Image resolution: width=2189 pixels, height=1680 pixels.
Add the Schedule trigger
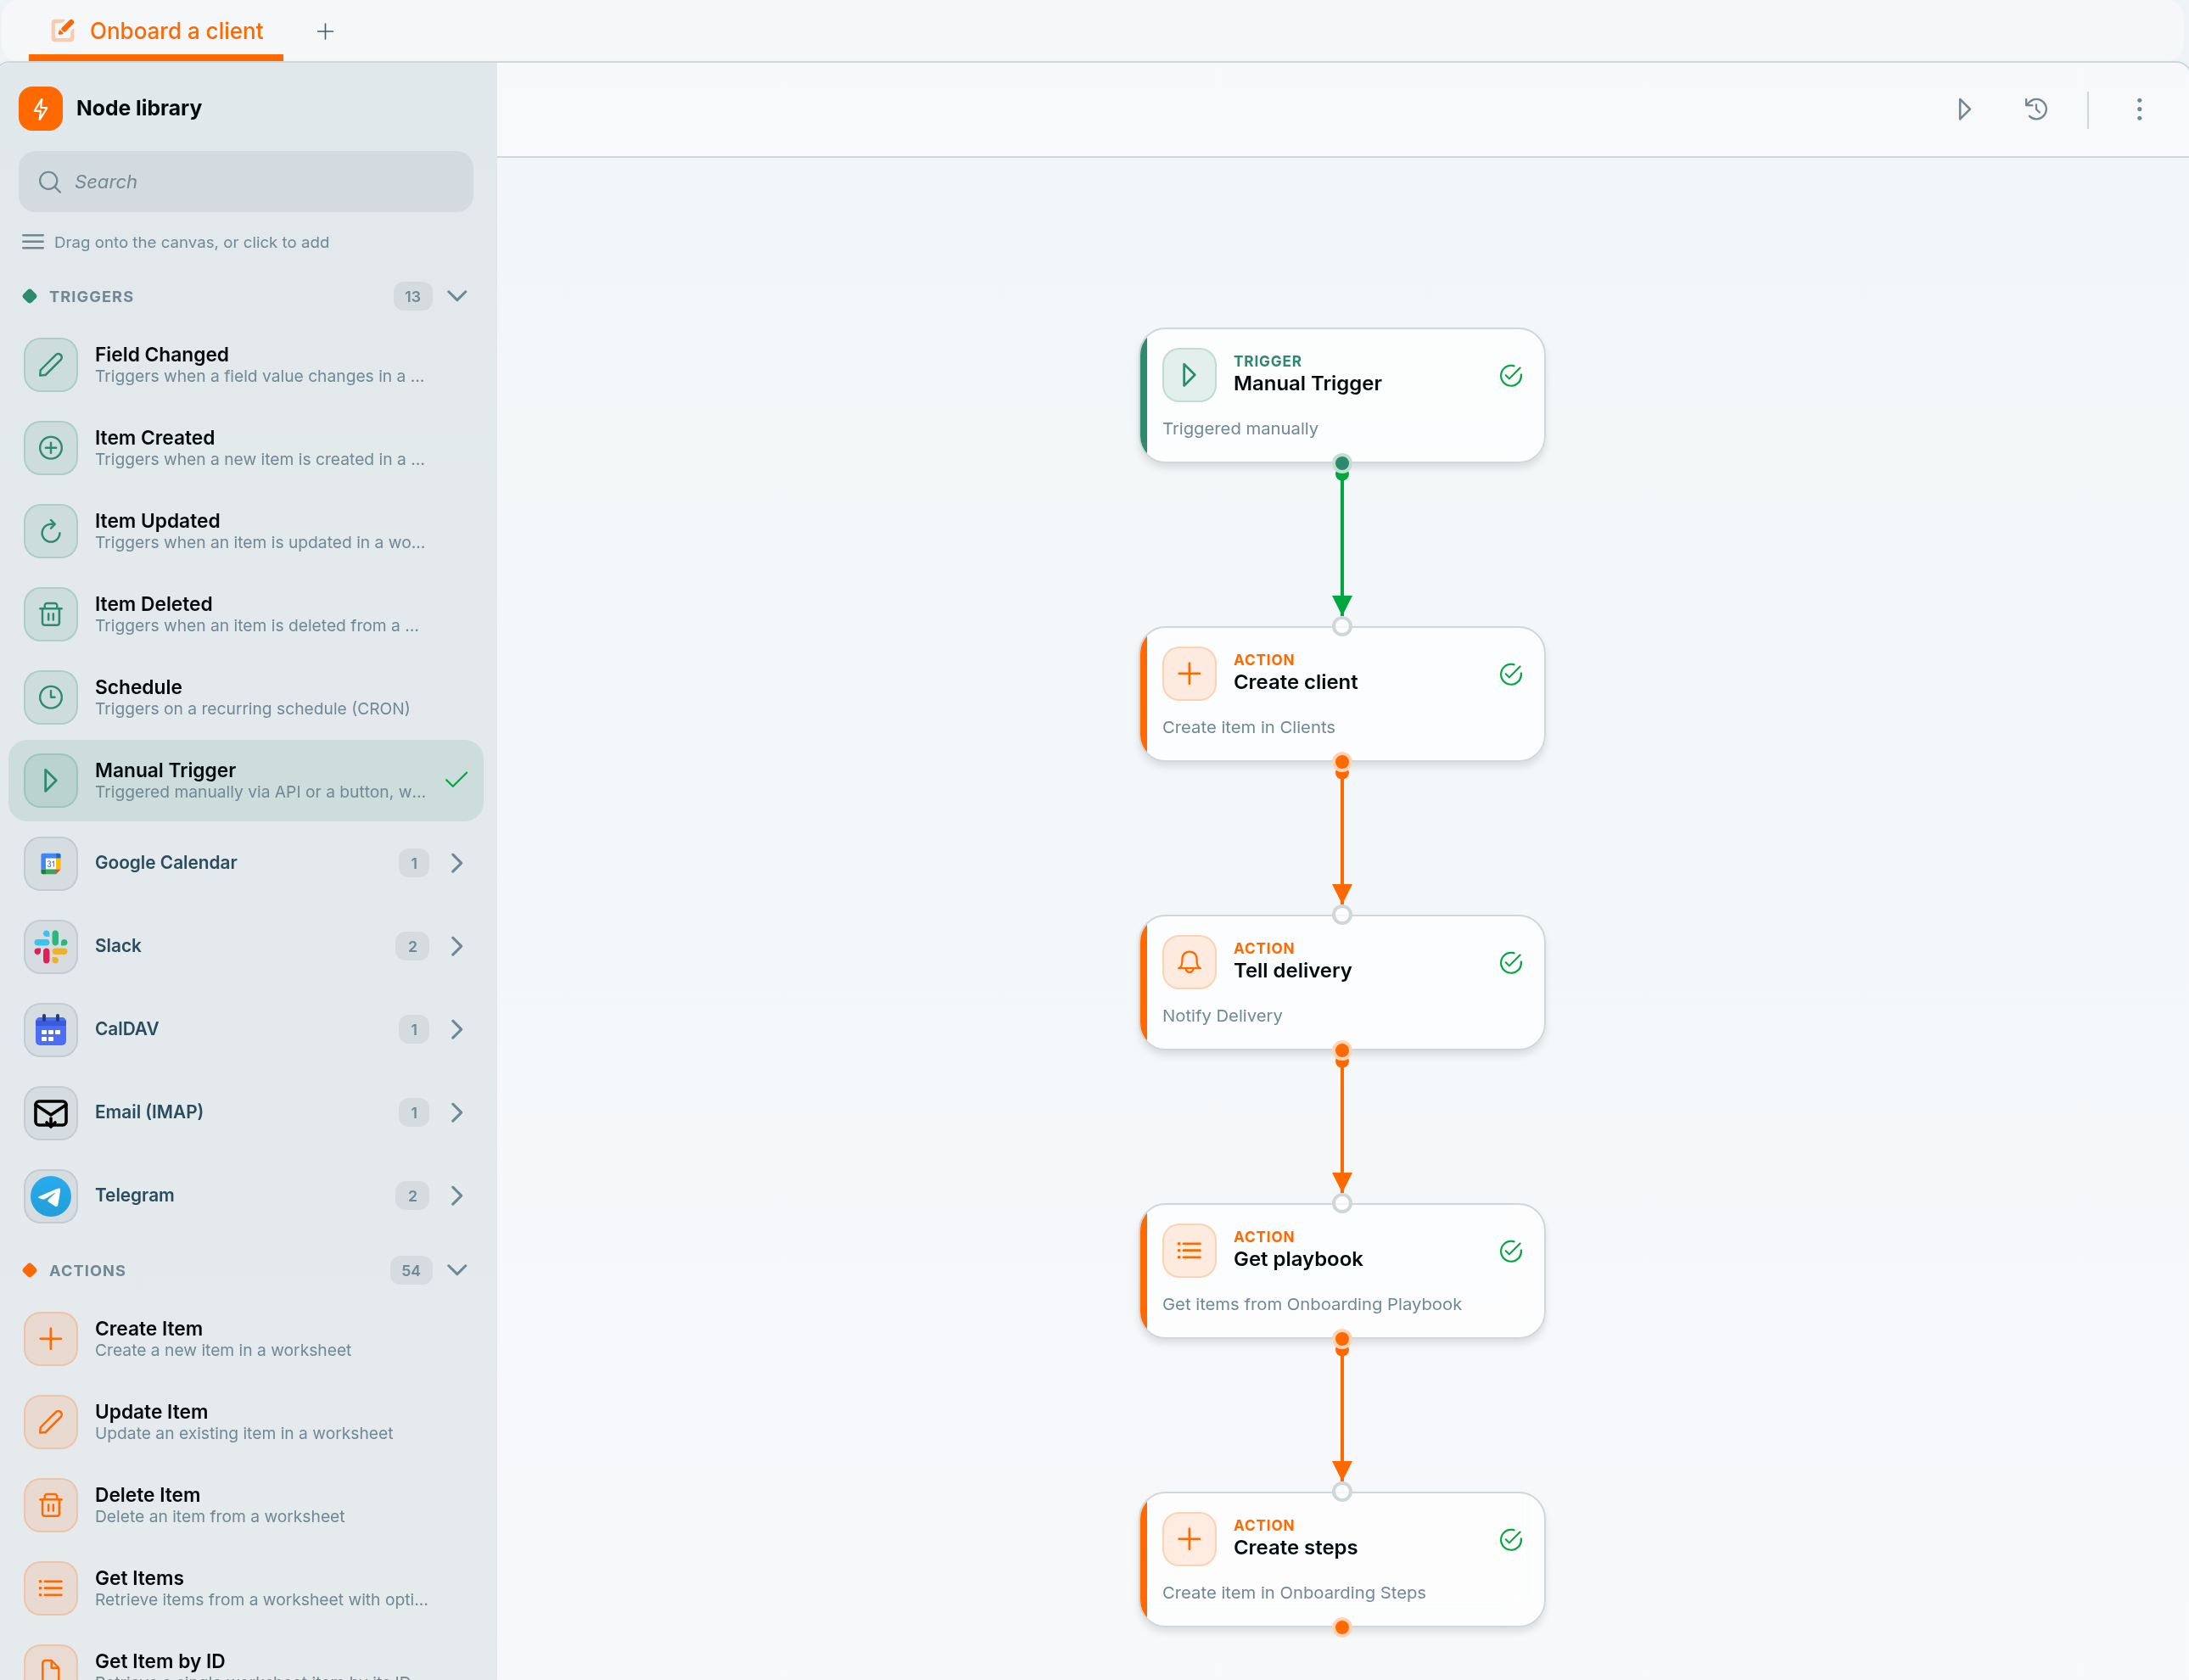[246, 697]
